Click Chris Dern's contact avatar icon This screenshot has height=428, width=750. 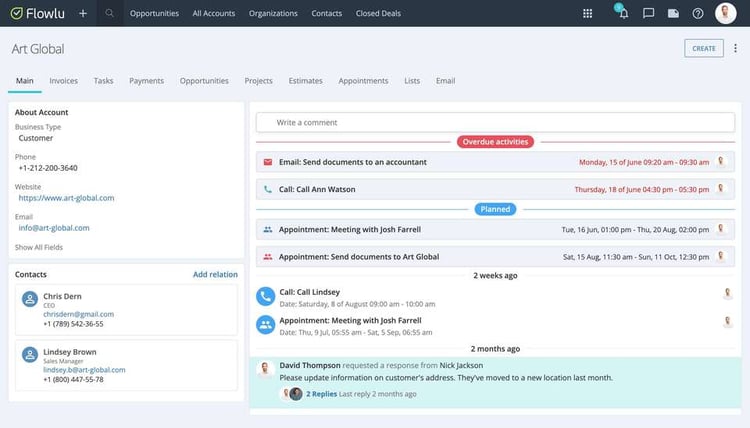[x=30, y=299]
